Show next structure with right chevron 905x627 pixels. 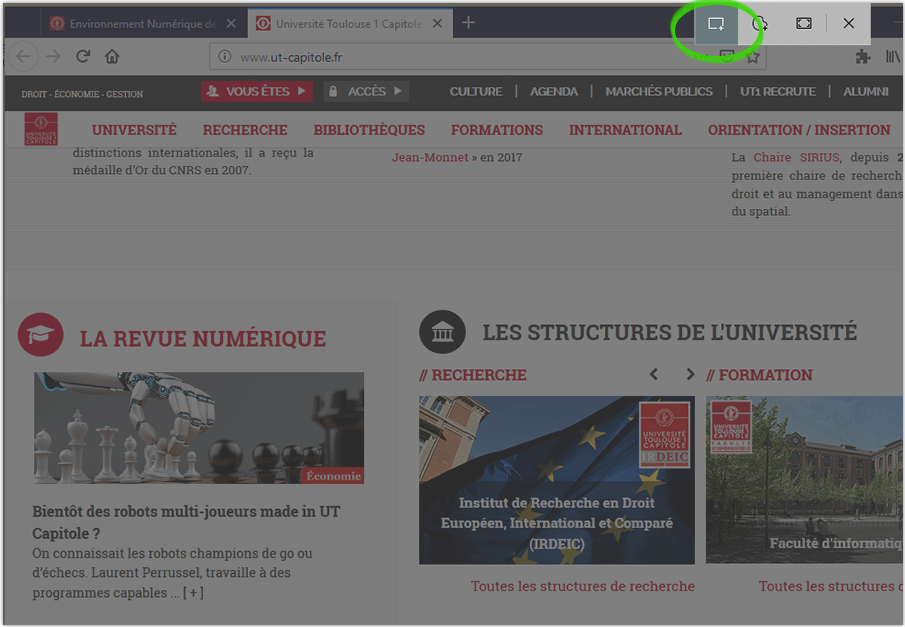(x=690, y=374)
